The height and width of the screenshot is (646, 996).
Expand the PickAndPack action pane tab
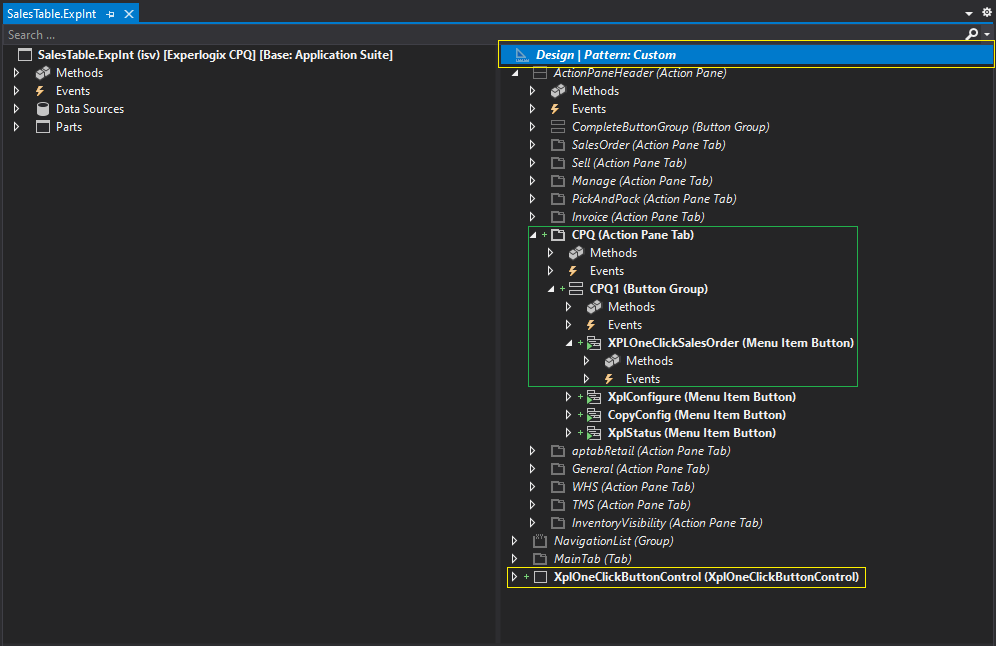tap(532, 199)
